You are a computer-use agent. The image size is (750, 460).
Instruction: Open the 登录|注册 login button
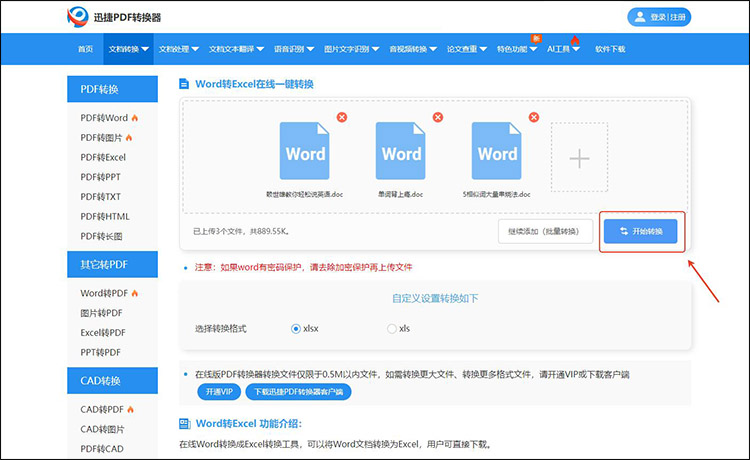659,17
